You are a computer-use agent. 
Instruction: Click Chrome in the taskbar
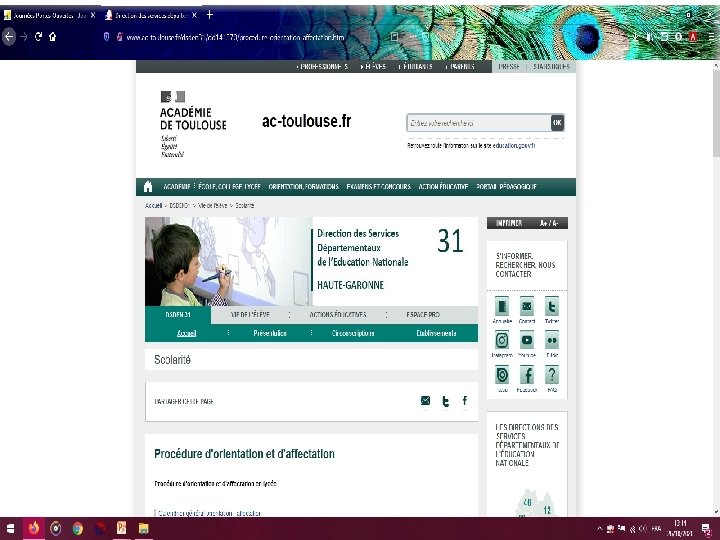78,529
